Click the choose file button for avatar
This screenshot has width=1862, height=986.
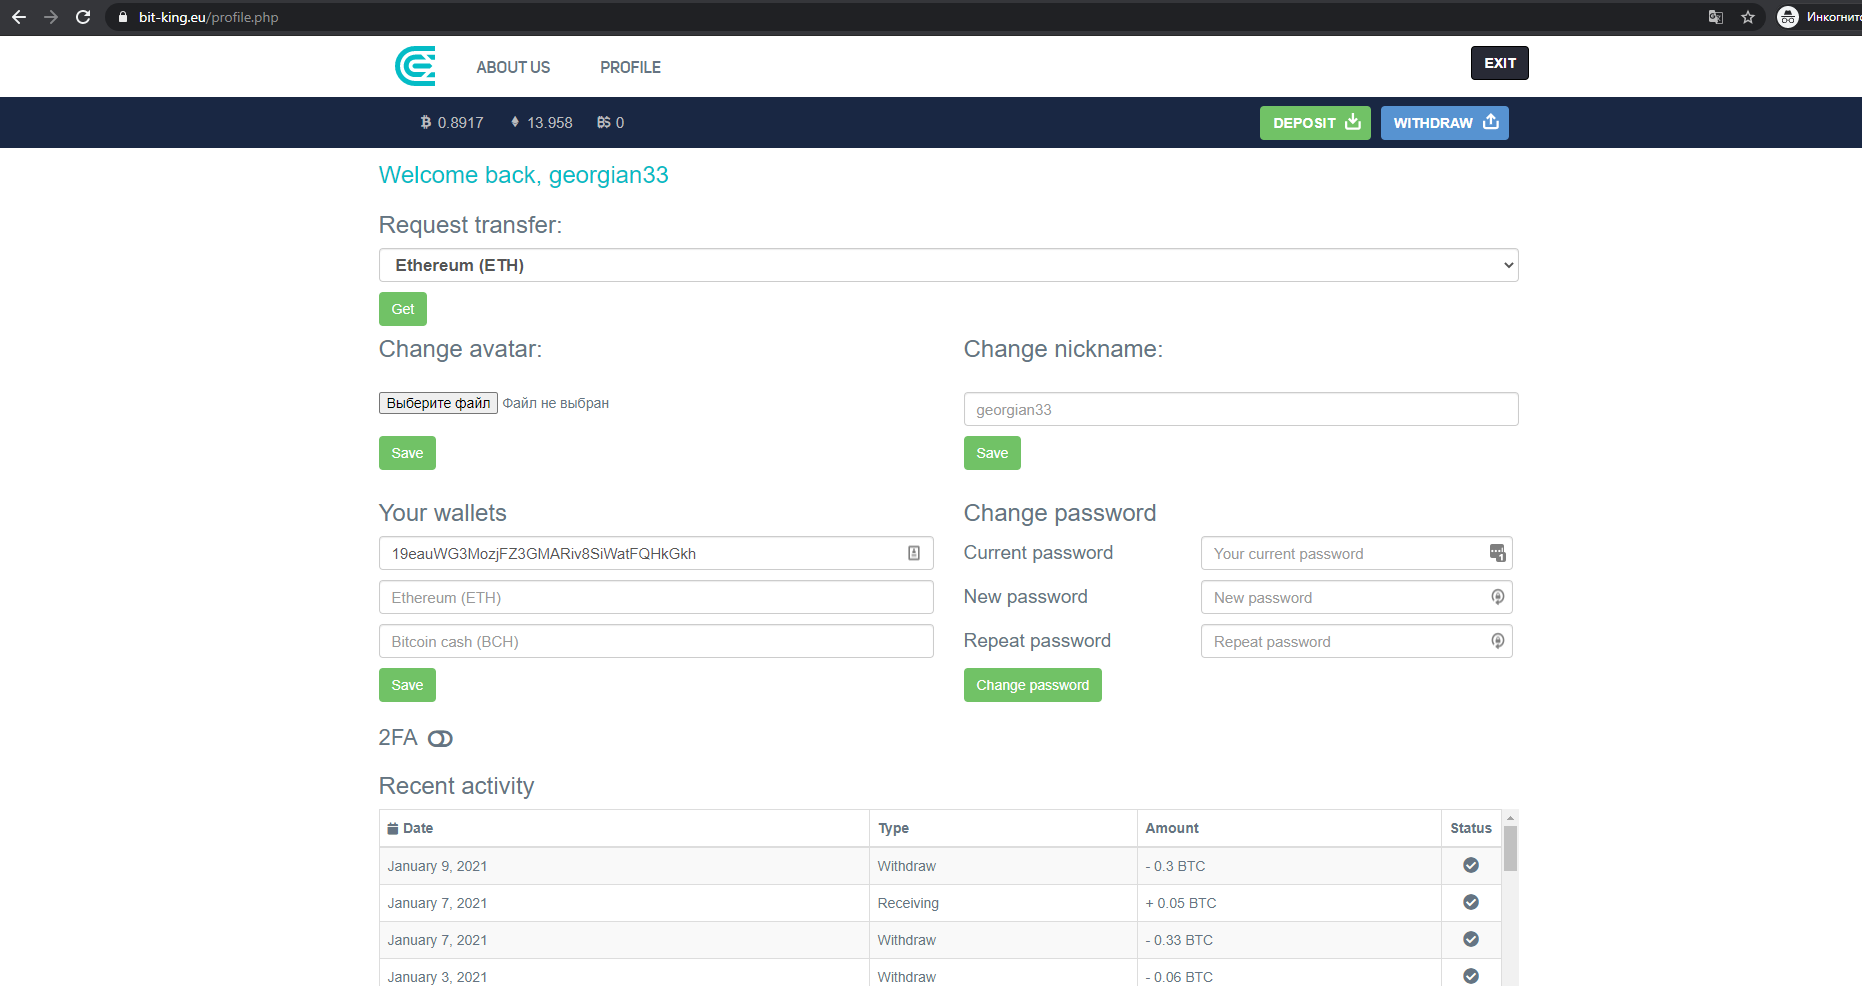pos(438,403)
